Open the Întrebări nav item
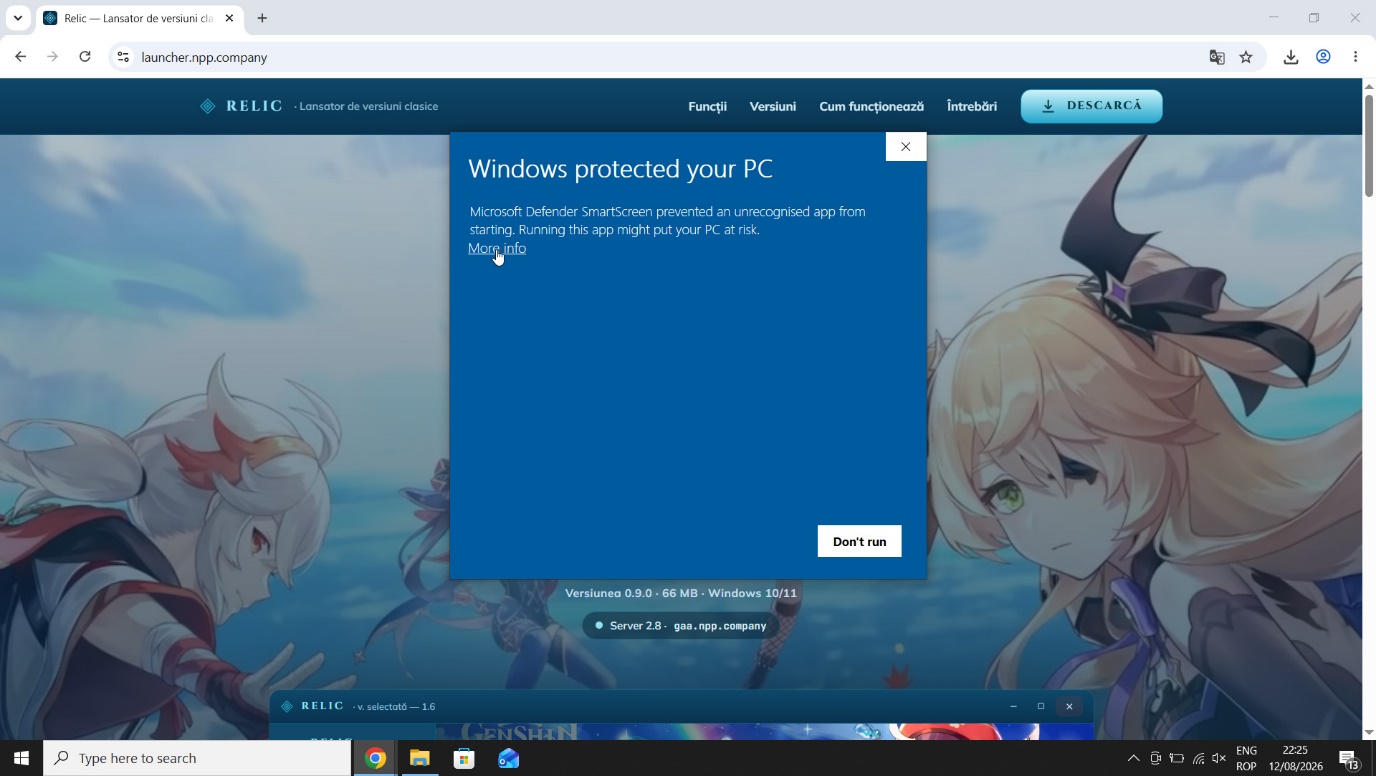This screenshot has width=1376, height=776. (x=972, y=106)
